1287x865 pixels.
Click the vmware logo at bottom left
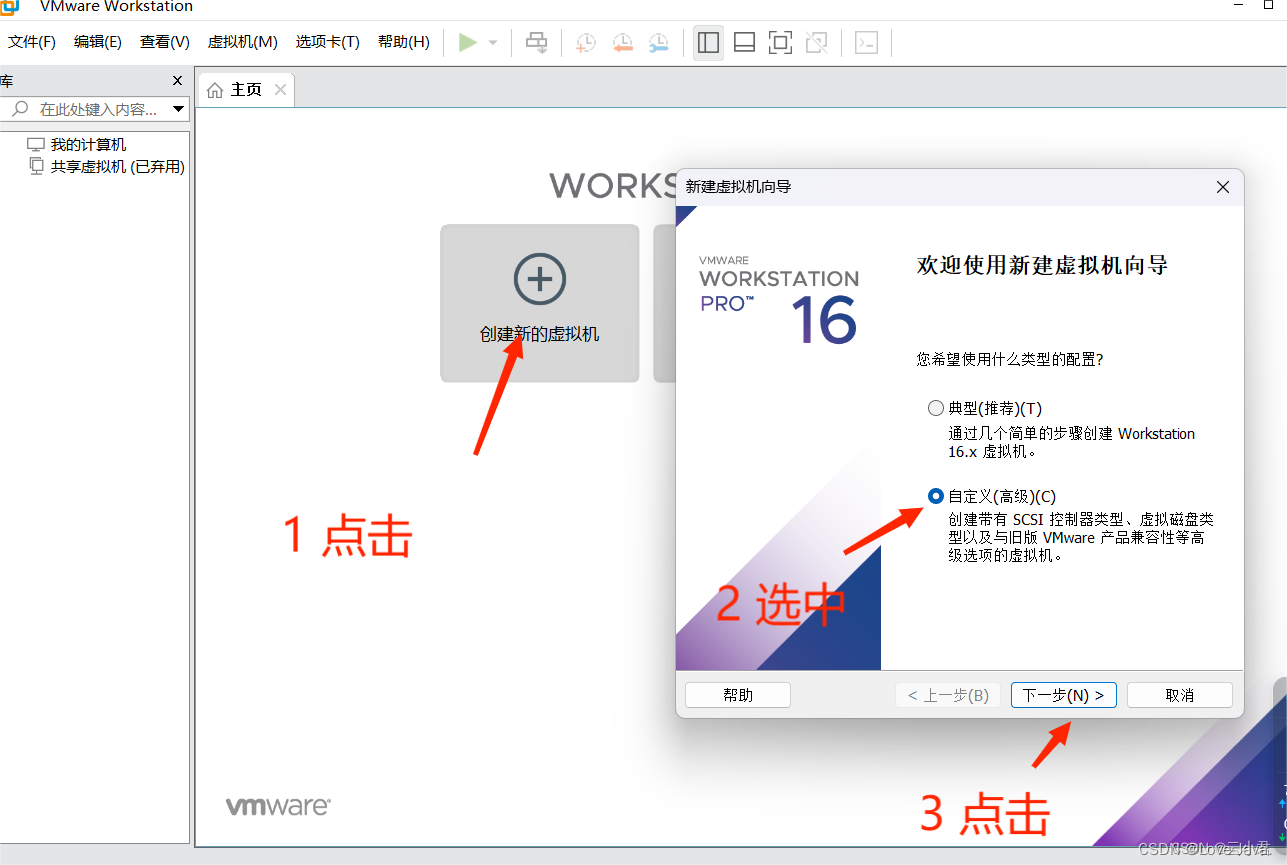coord(278,806)
